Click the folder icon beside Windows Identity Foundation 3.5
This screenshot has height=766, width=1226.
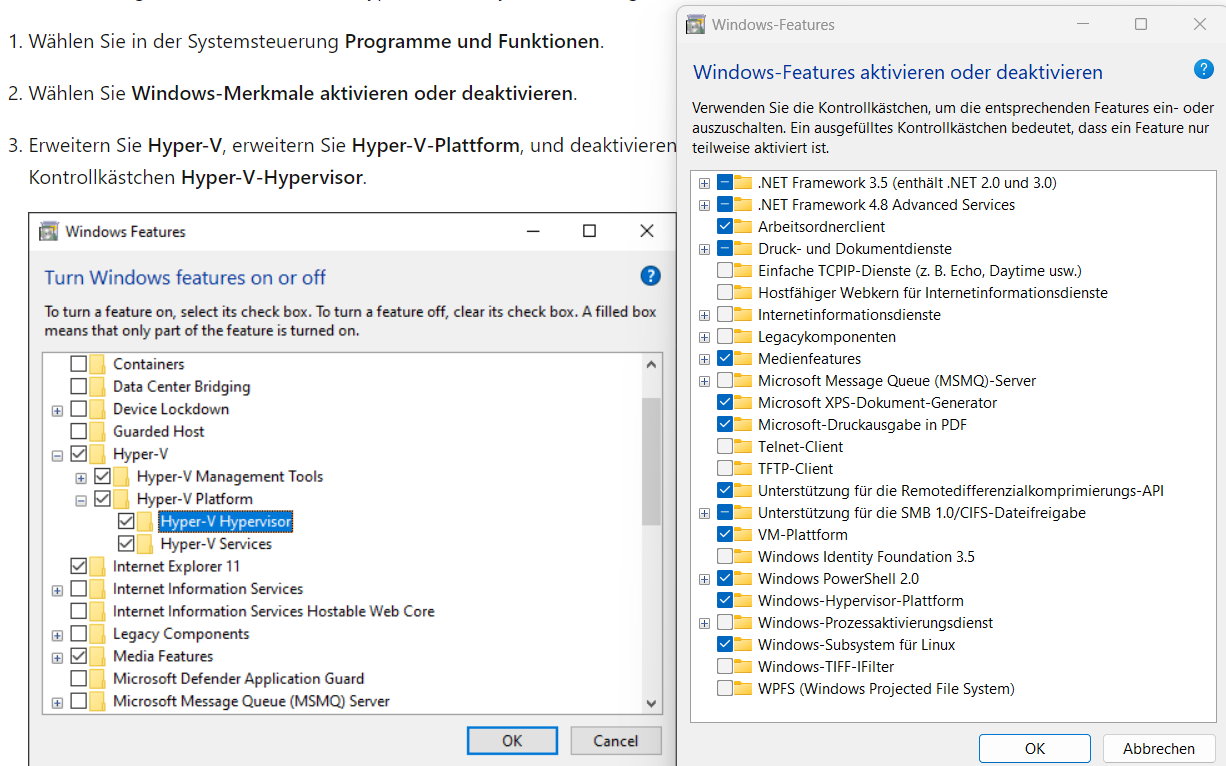pos(743,556)
